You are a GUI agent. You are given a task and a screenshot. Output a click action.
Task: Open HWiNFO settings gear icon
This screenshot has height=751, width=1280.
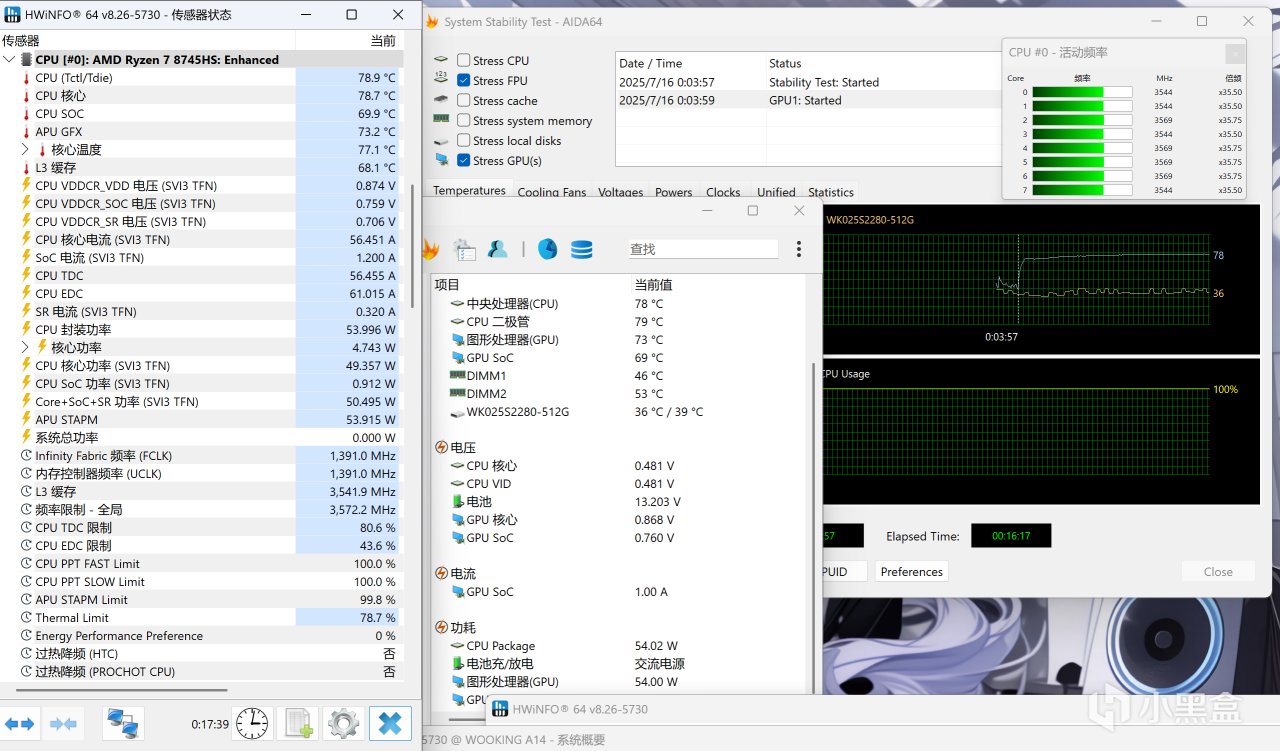click(x=343, y=723)
